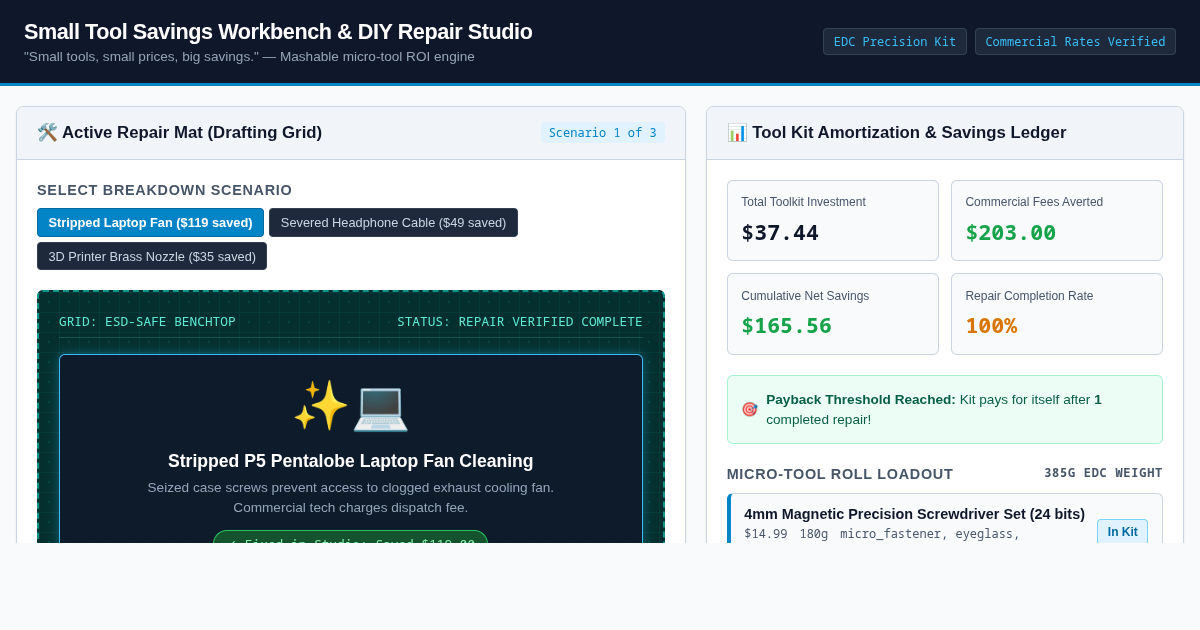The image size is (1200, 630).
Task: Click Commercial Fees Averted $203.00 value
Action: pos(1010,233)
